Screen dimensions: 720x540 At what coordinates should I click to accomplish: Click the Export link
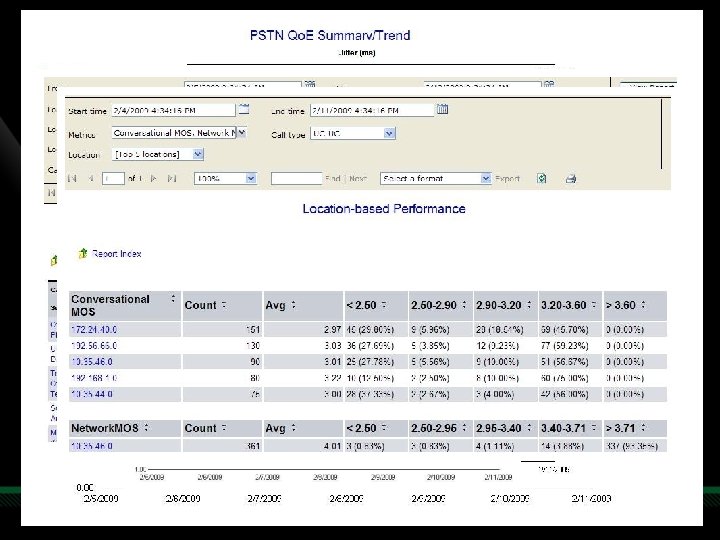507,179
